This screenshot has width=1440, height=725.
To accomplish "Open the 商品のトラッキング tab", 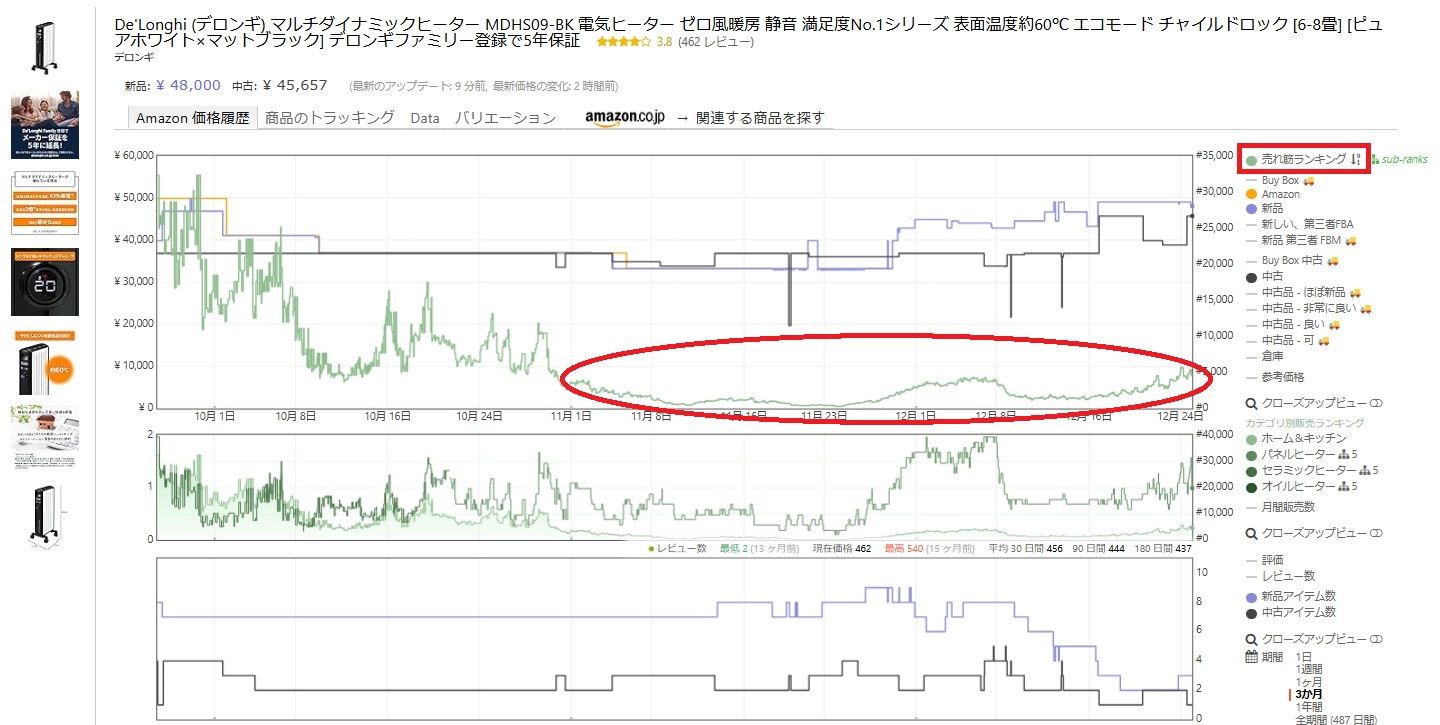I will coord(330,118).
